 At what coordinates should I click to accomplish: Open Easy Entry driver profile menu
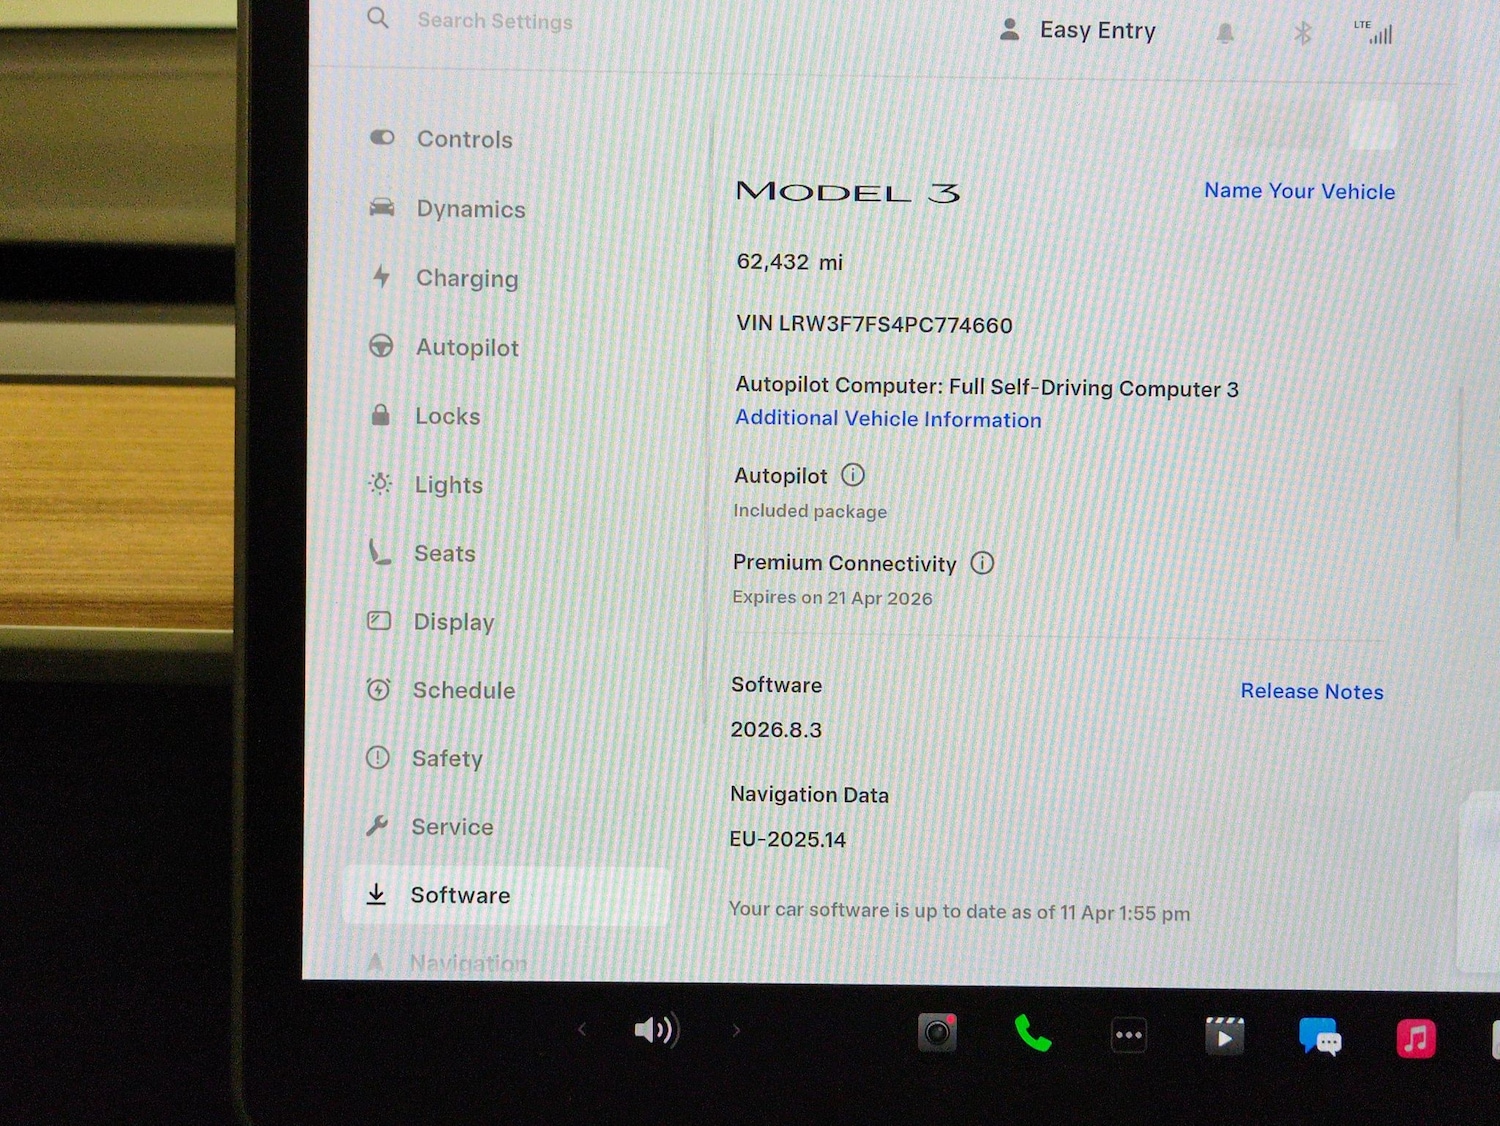1079,31
